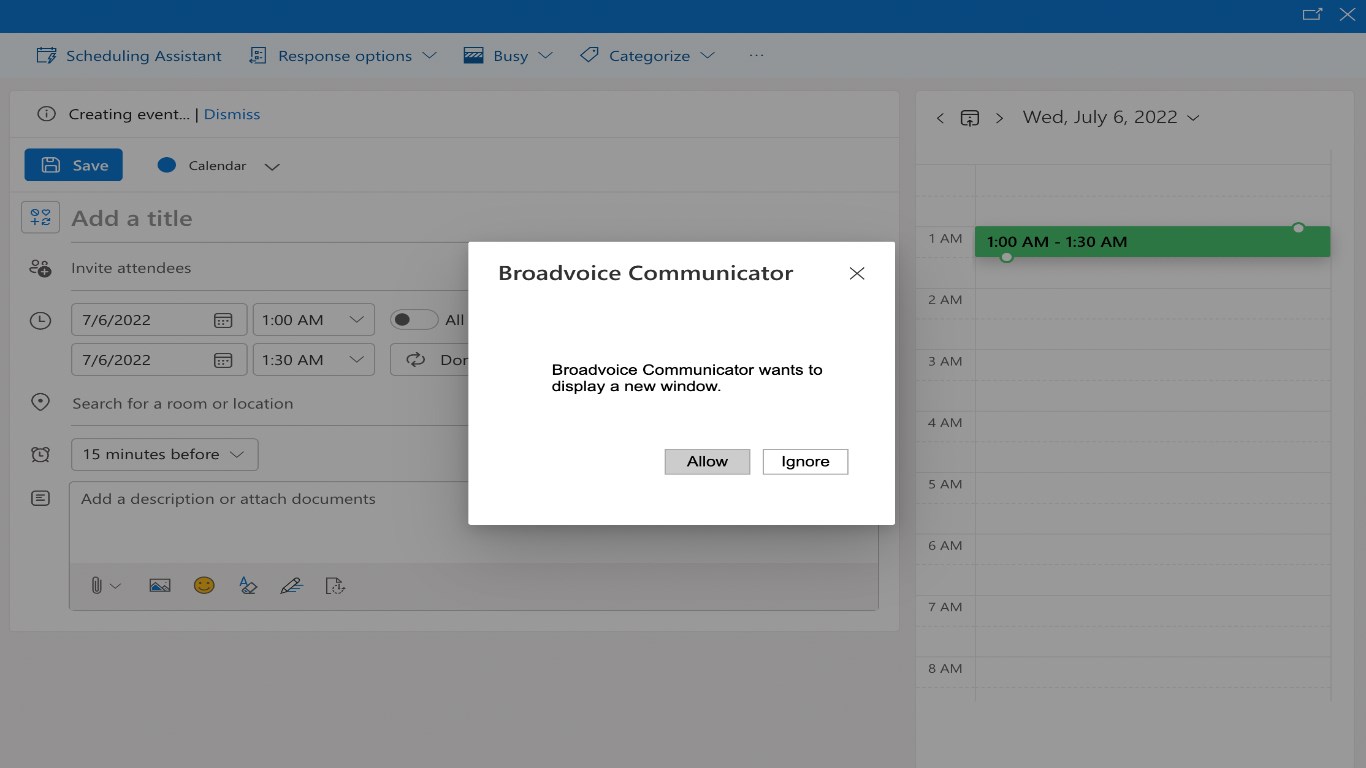Click the repeat recurrence icon
The height and width of the screenshot is (768, 1366).
point(415,360)
